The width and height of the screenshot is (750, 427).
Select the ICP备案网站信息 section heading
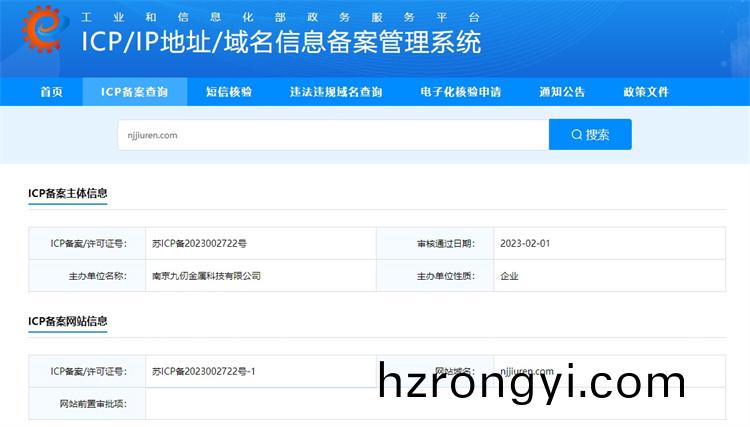pyautogui.click(x=67, y=321)
